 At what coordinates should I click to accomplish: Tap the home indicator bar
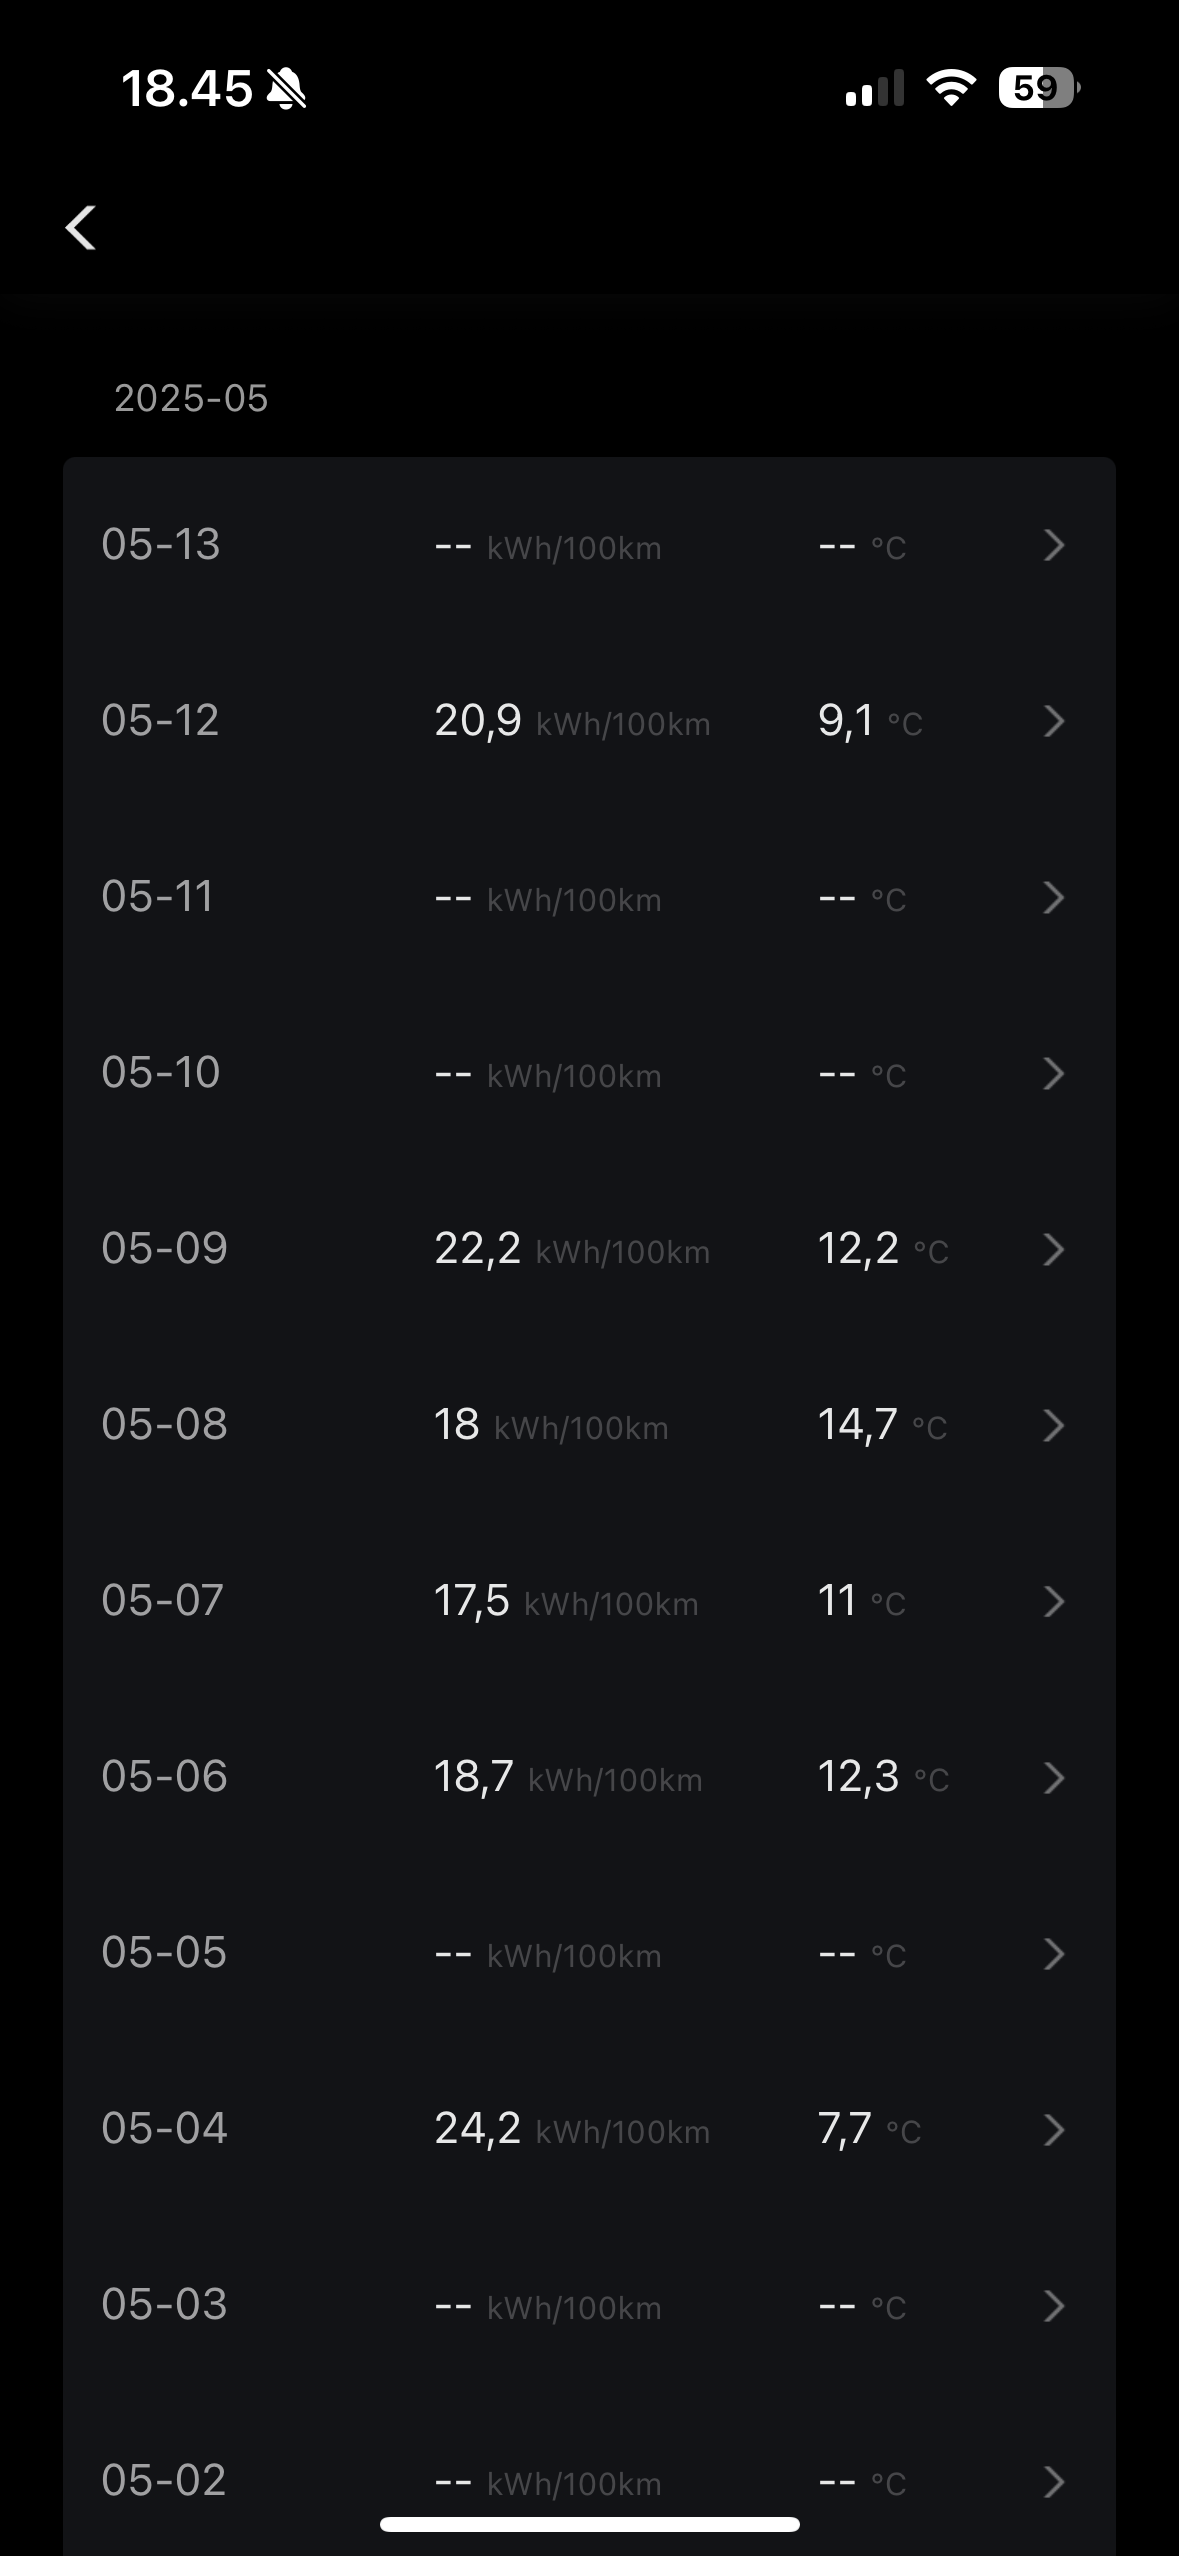(x=589, y=2523)
